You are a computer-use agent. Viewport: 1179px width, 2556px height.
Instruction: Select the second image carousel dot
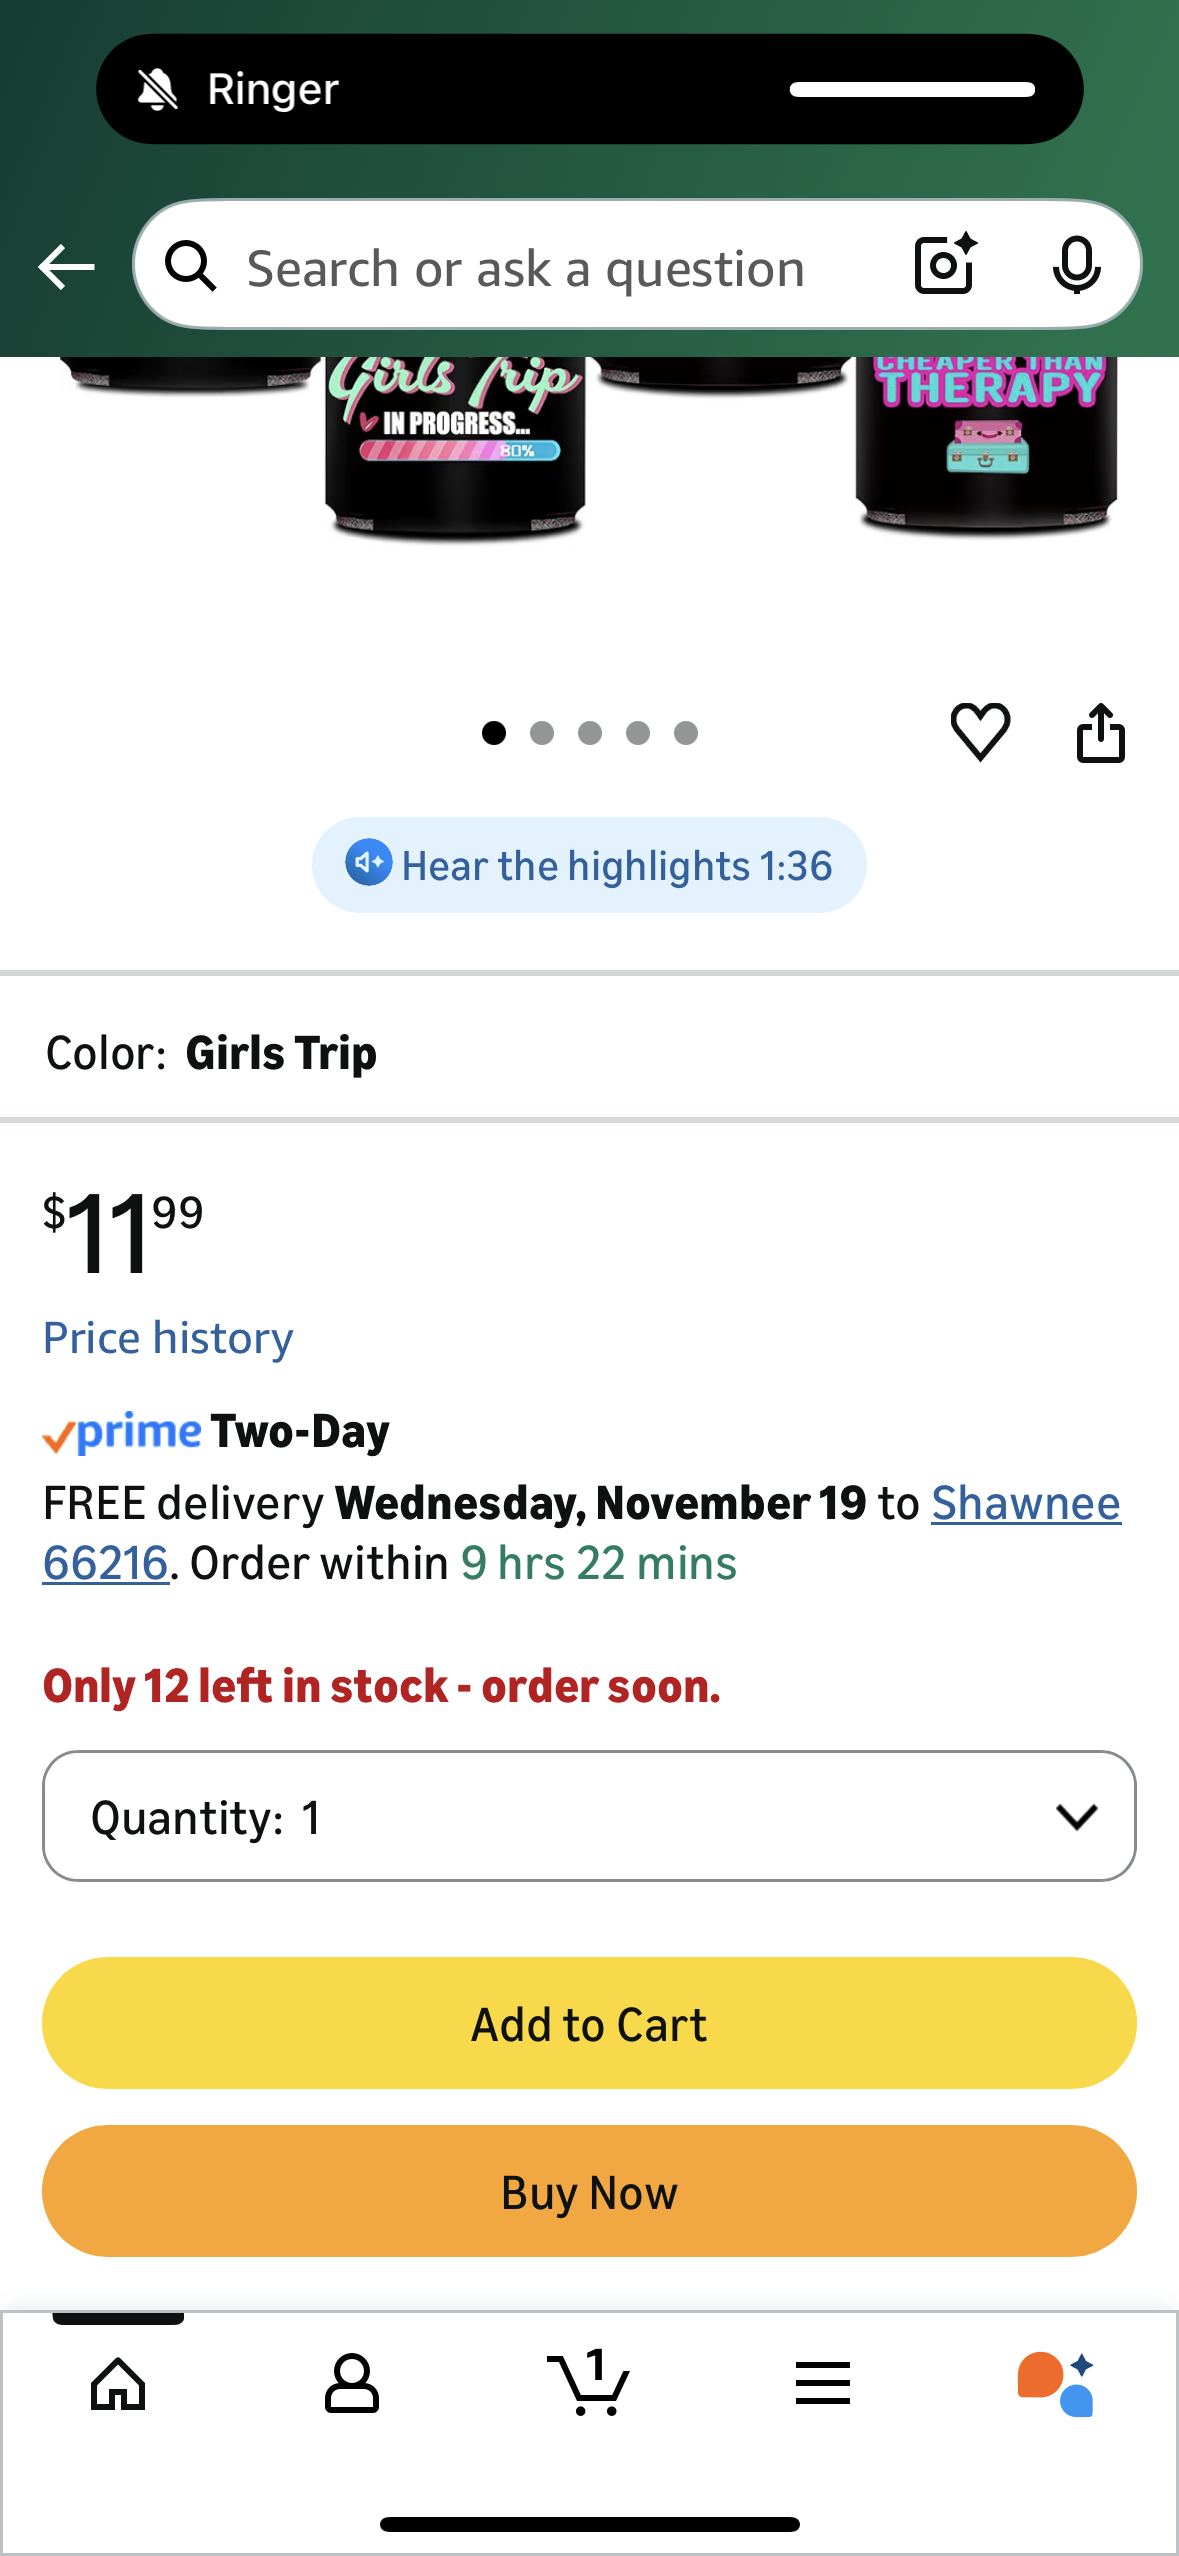click(x=542, y=733)
